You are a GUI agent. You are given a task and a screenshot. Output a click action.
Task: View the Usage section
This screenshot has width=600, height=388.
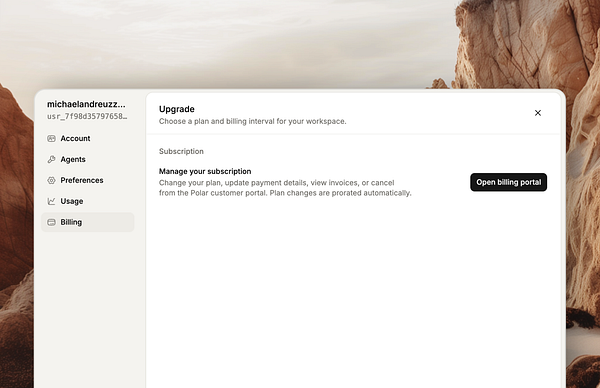coord(87,201)
